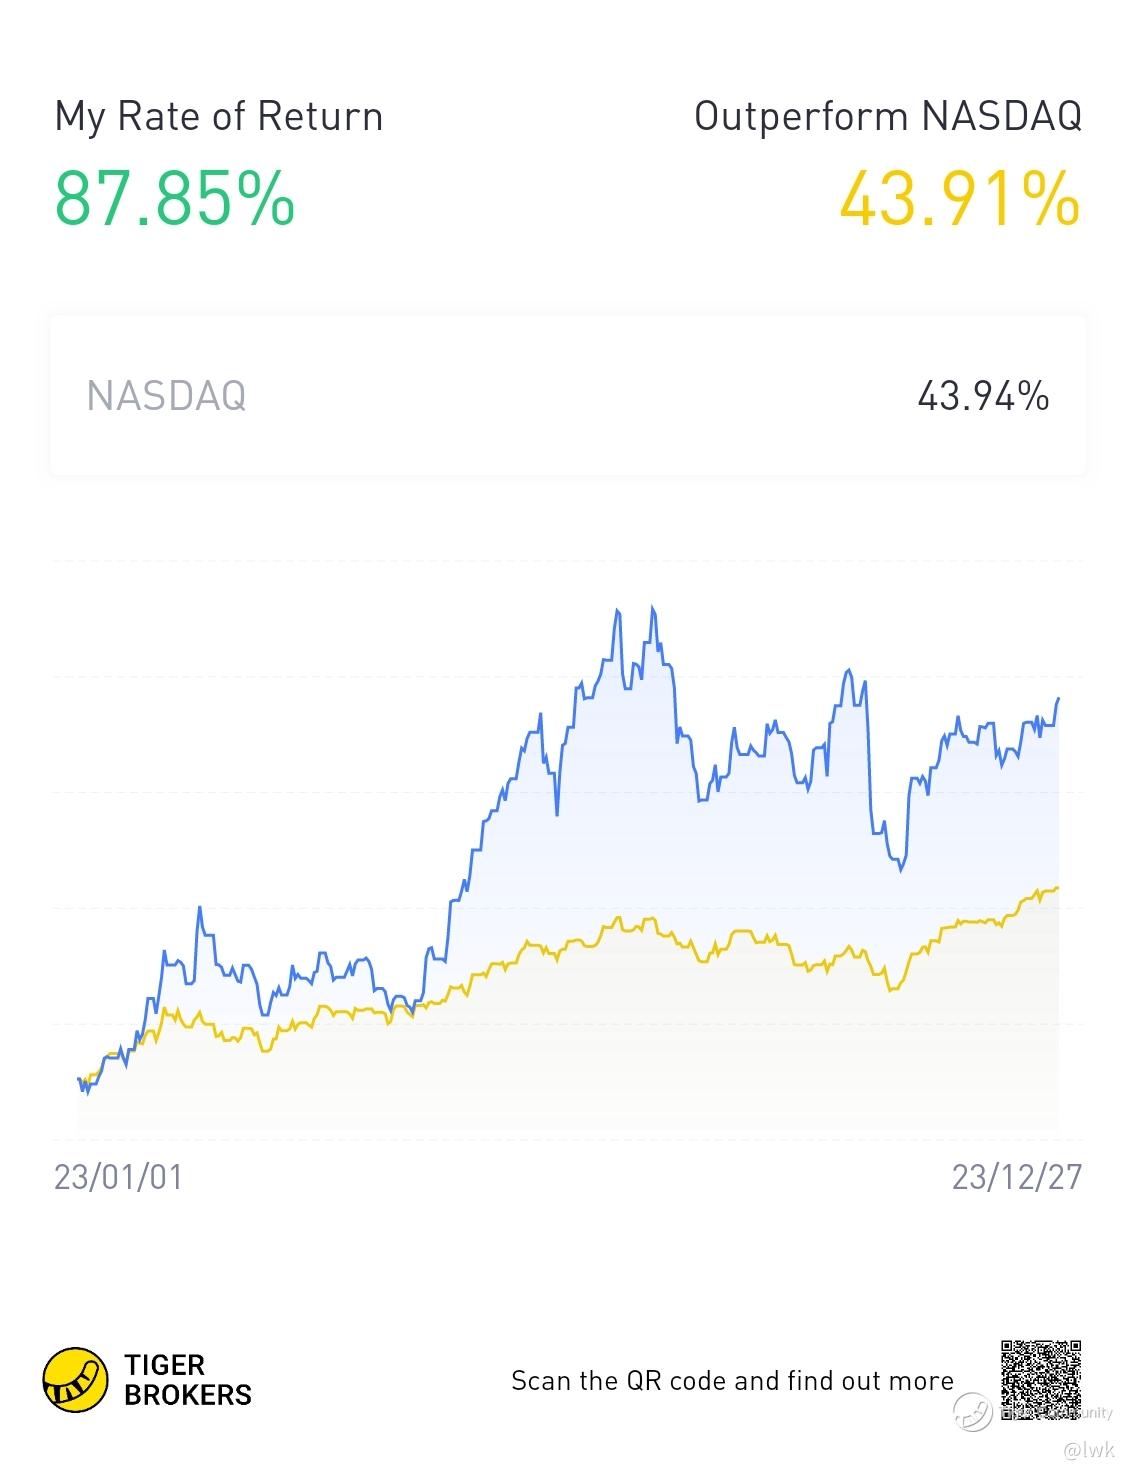Click the 43.94% NASDAQ return figure
The width and height of the screenshot is (1136, 1475).
983,396
